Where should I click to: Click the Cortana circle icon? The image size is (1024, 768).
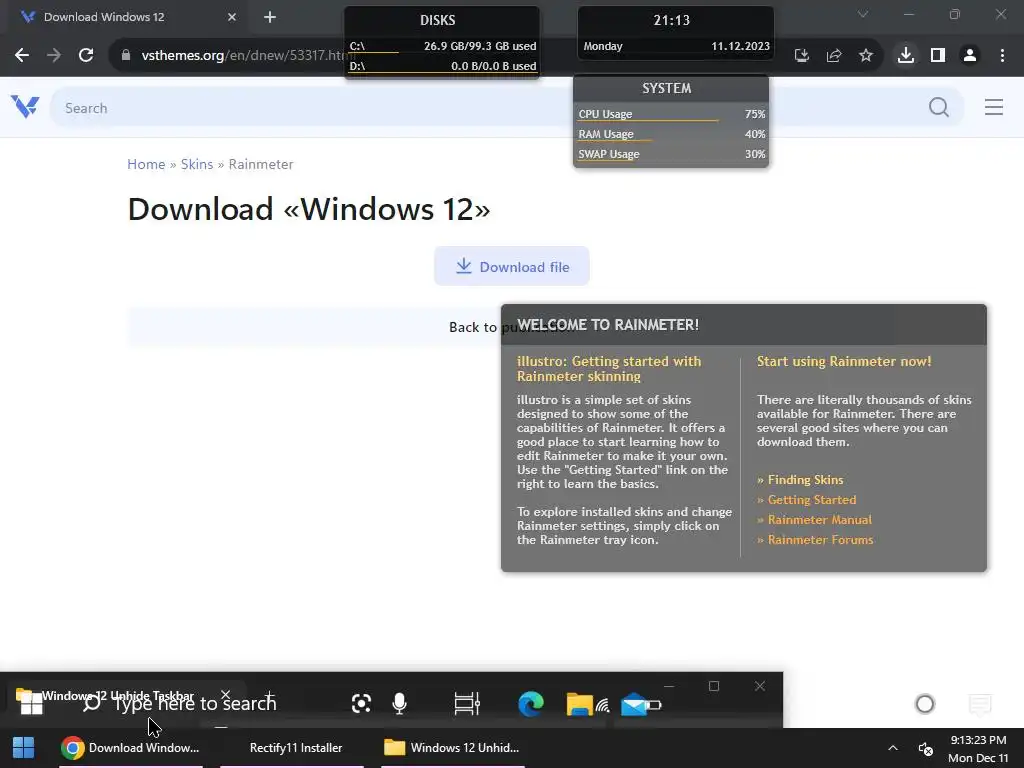pyautogui.click(x=925, y=703)
